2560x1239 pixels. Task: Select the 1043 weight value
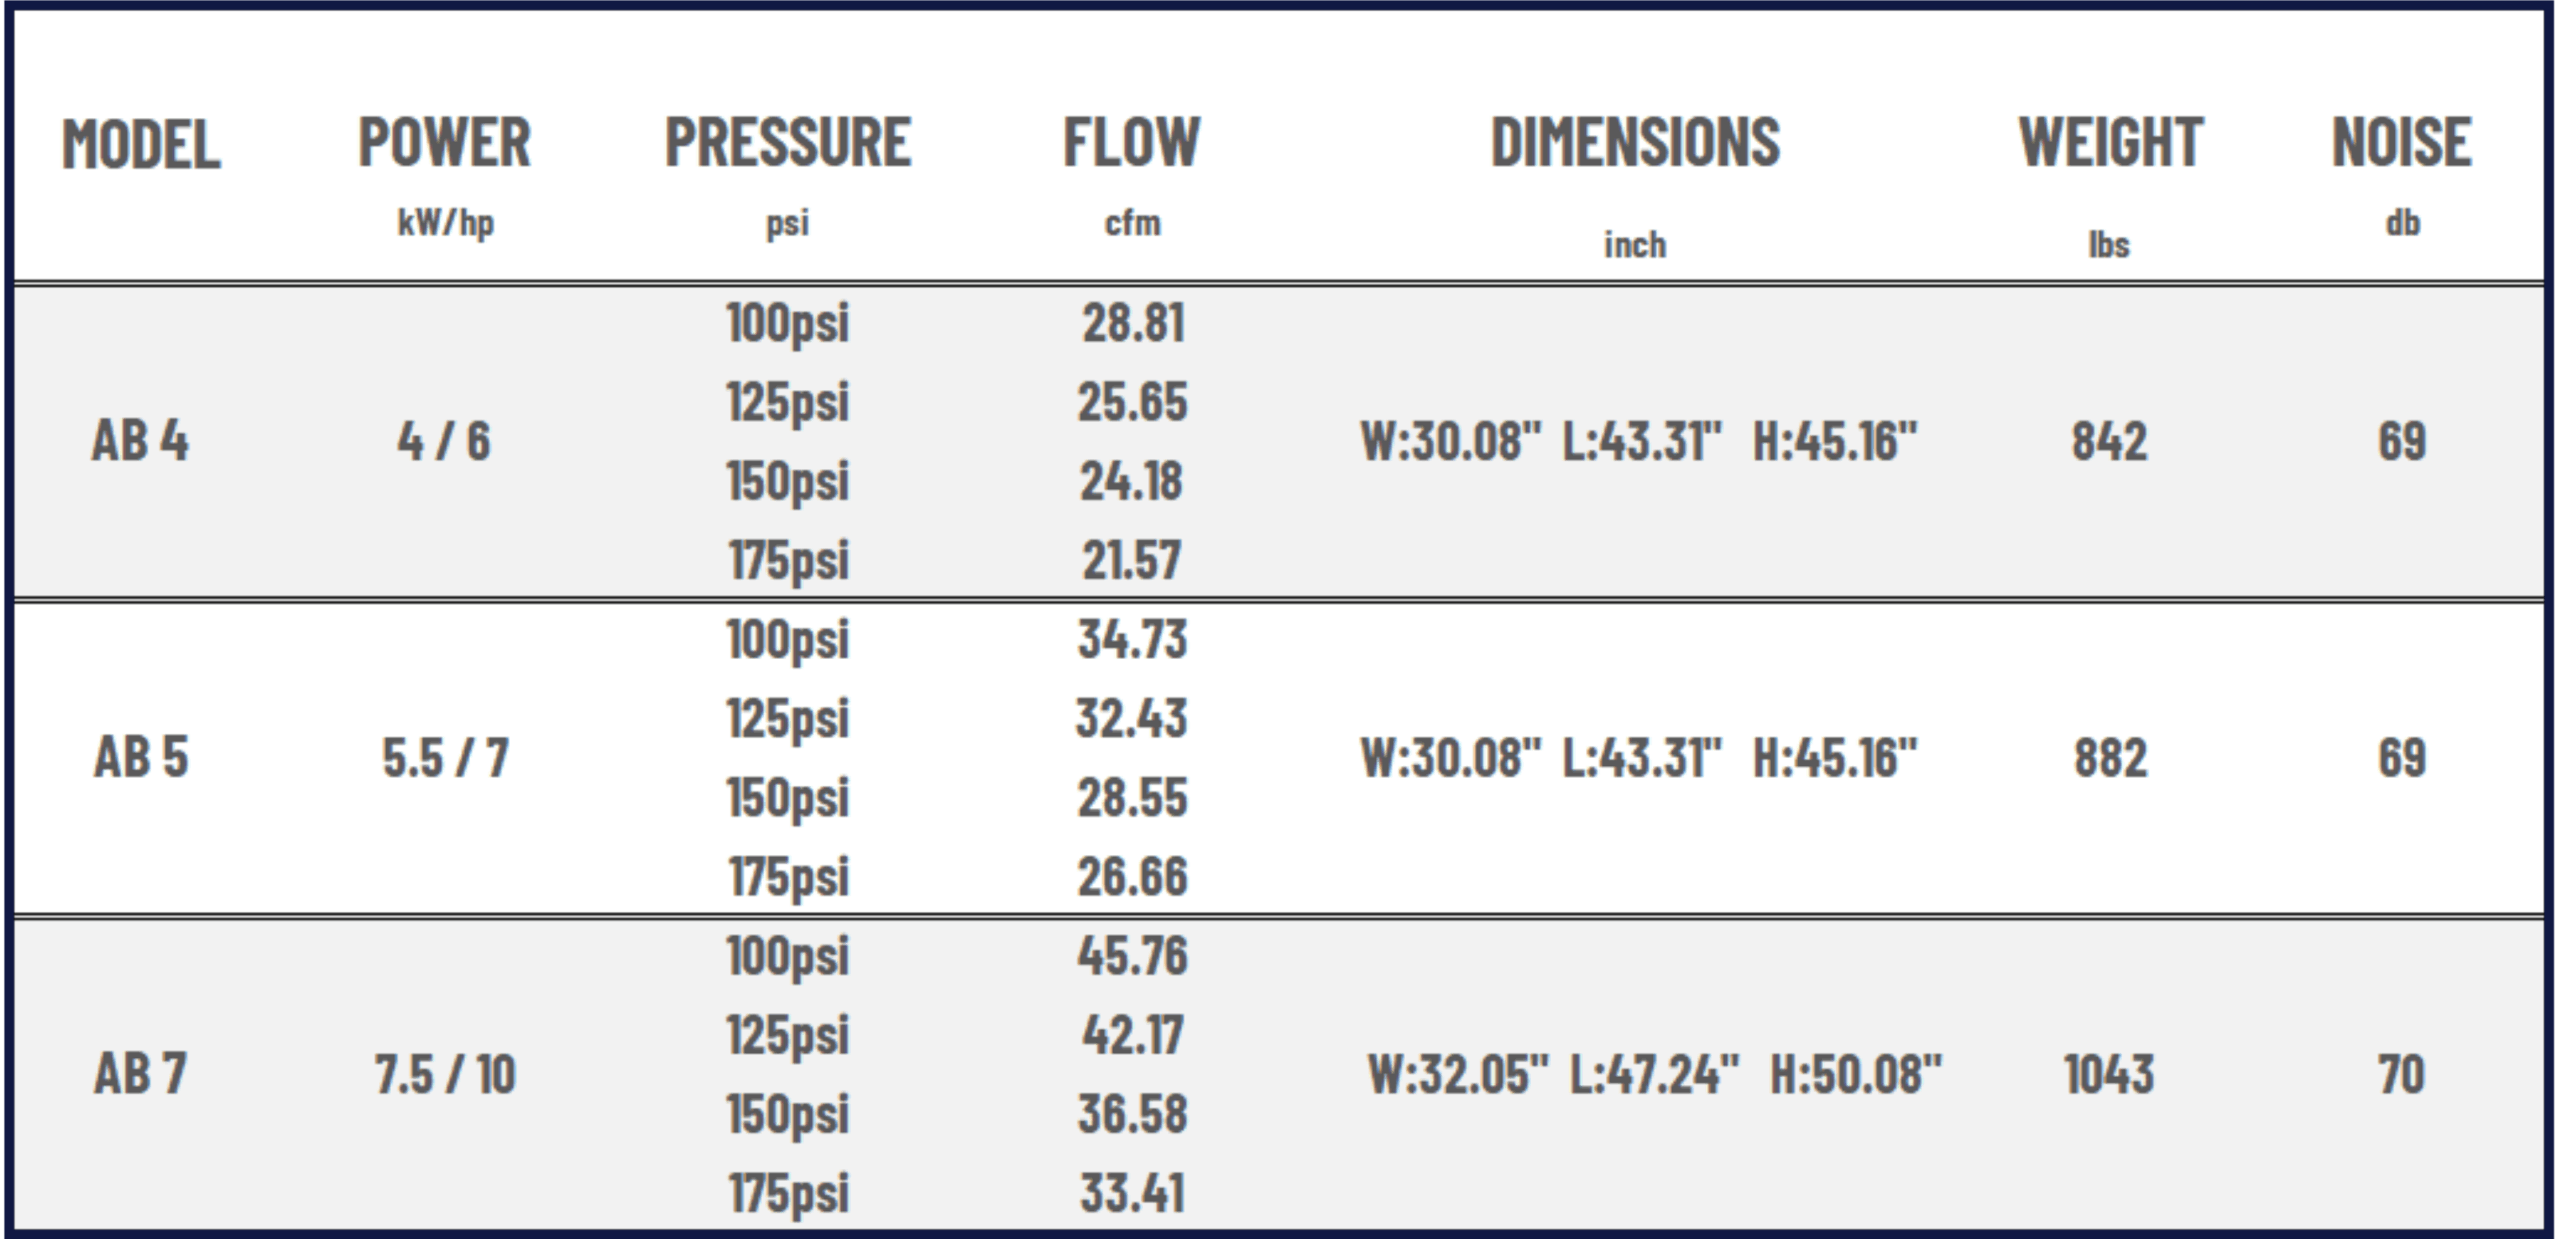point(2109,1075)
